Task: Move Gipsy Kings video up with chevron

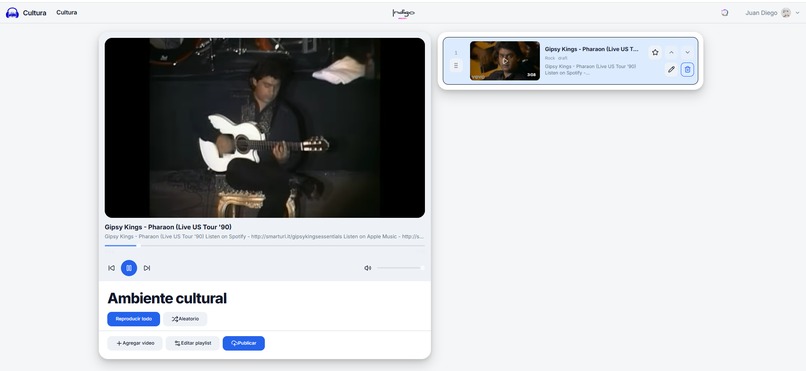Action: (x=671, y=52)
